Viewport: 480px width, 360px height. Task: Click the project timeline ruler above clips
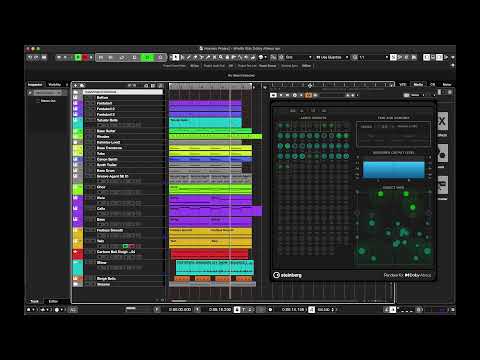[x=210, y=86]
